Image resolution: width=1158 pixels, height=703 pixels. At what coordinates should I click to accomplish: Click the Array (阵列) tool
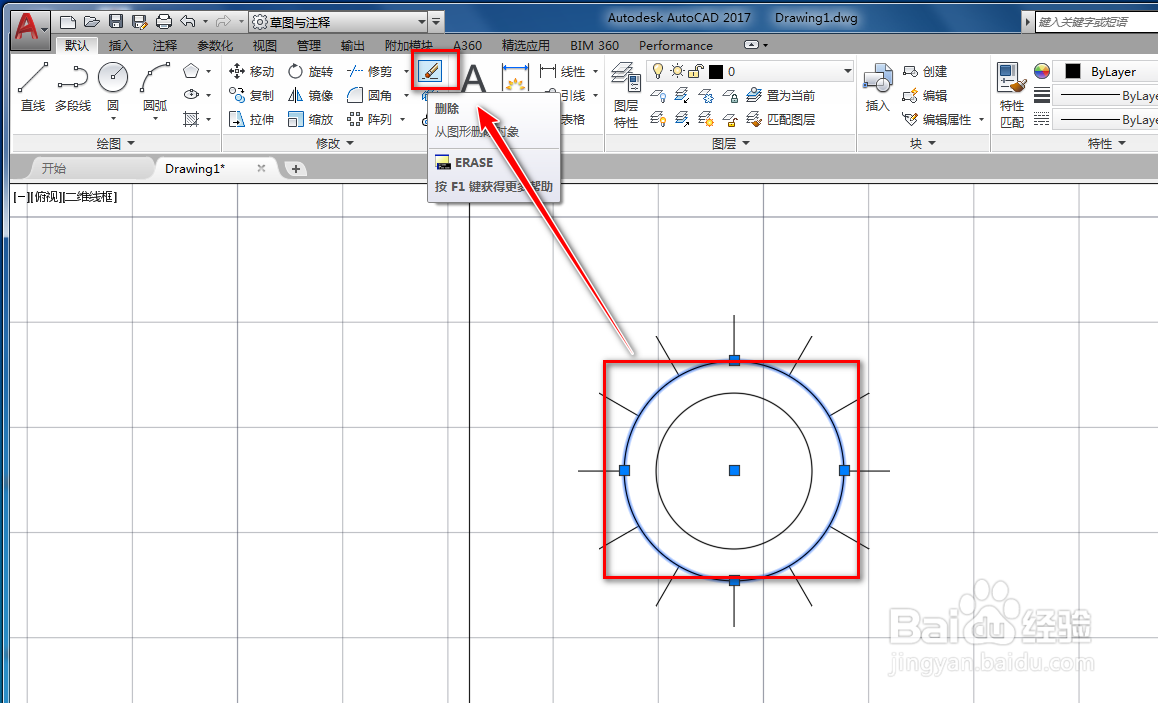pyautogui.click(x=370, y=119)
